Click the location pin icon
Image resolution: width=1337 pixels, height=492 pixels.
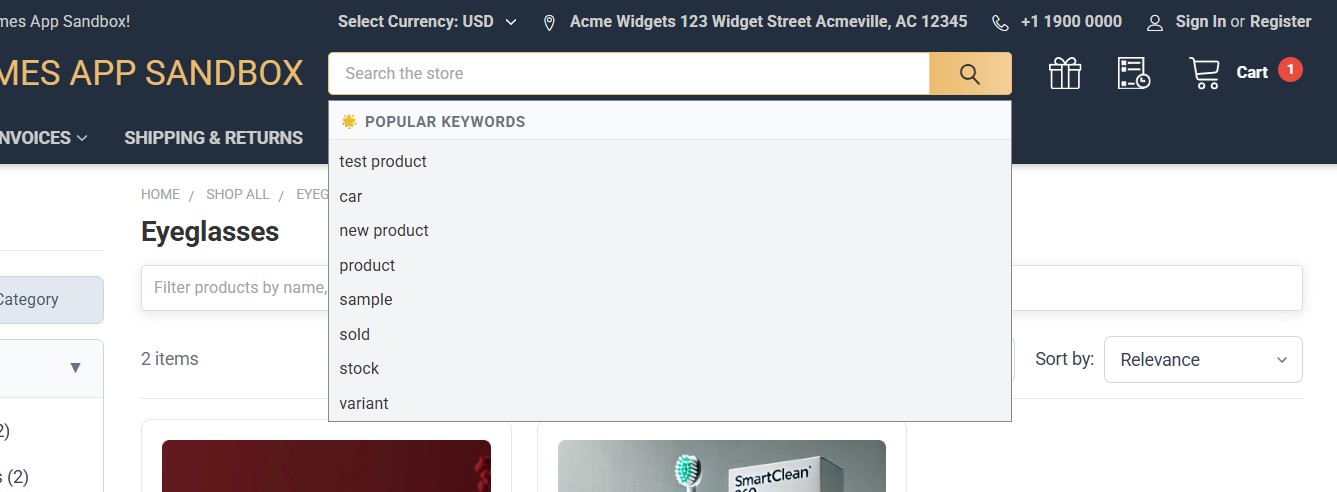tap(549, 22)
